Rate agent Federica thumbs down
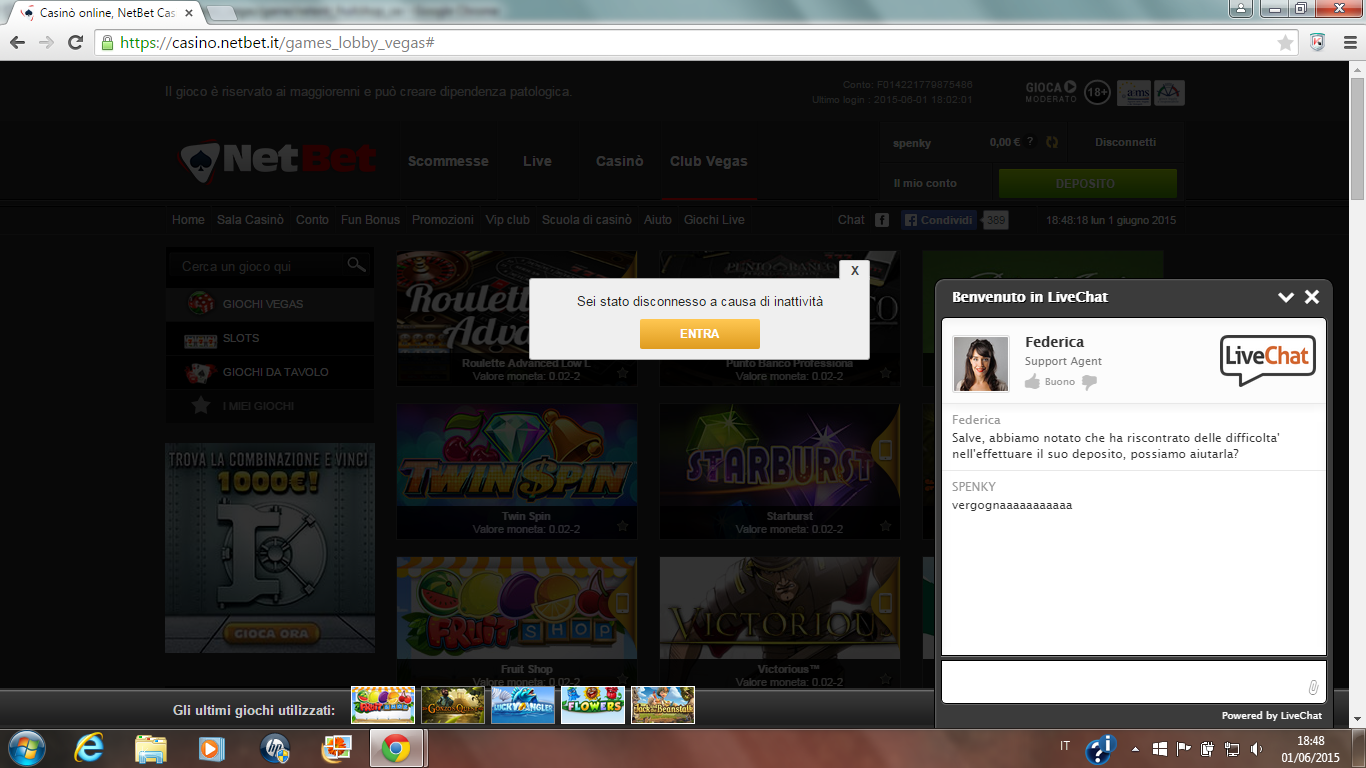The height and width of the screenshot is (768, 1366). (1090, 382)
